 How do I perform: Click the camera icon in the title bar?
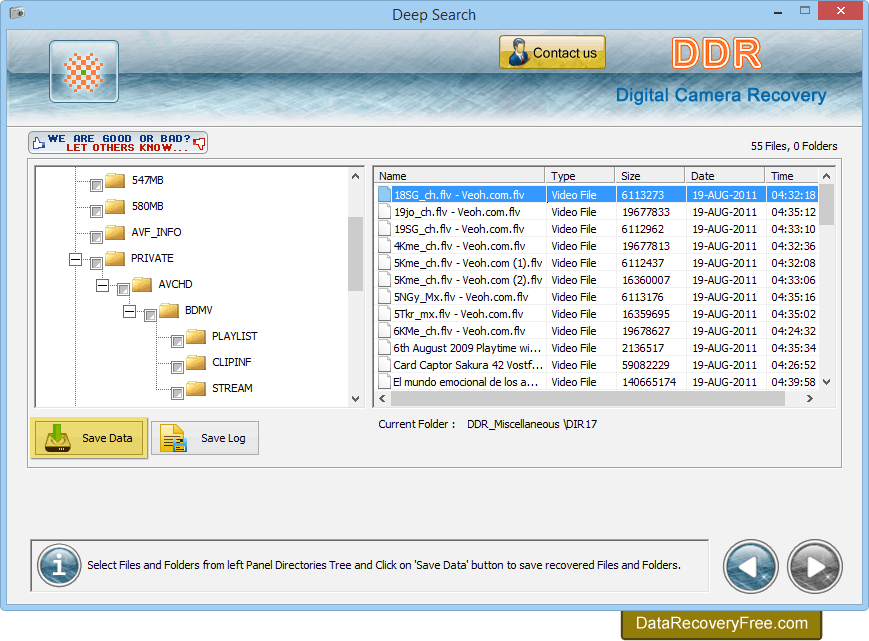tap(17, 12)
